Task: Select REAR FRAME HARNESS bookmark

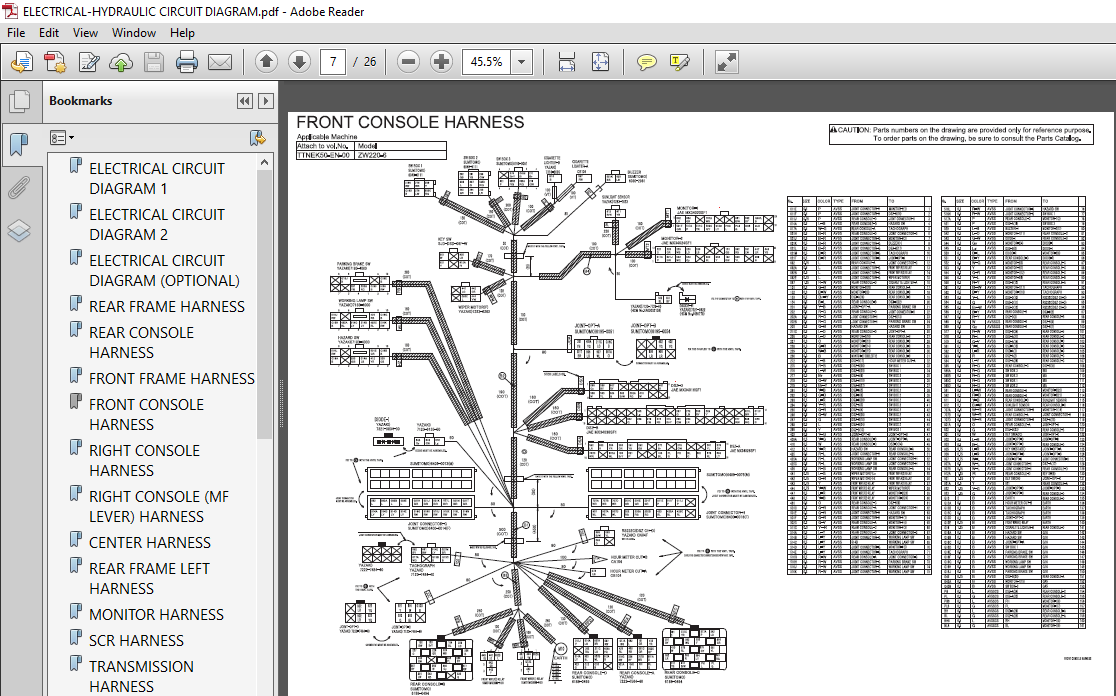Action: pyautogui.click(x=167, y=307)
